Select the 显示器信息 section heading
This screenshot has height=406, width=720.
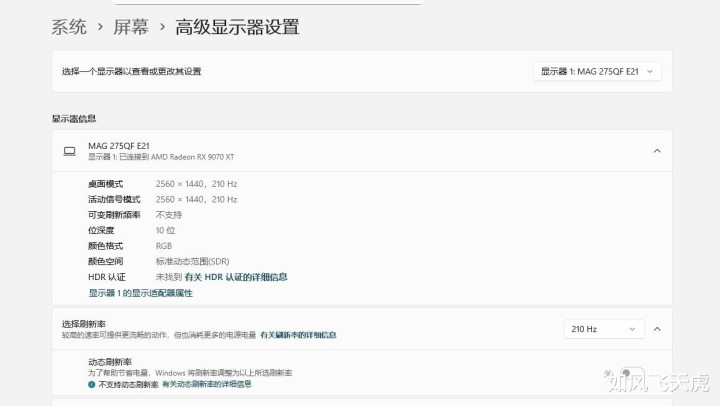(73, 118)
